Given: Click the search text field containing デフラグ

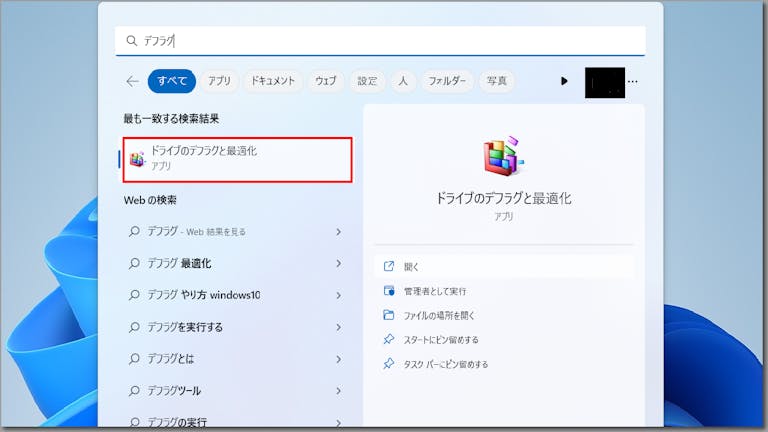Looking at the screenshot, I should click(380, 41).
